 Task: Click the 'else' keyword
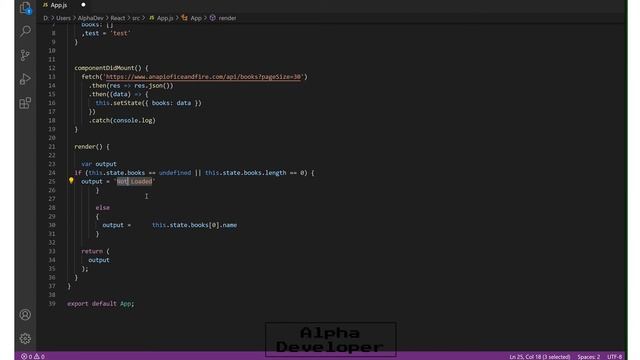pos(102,208)
